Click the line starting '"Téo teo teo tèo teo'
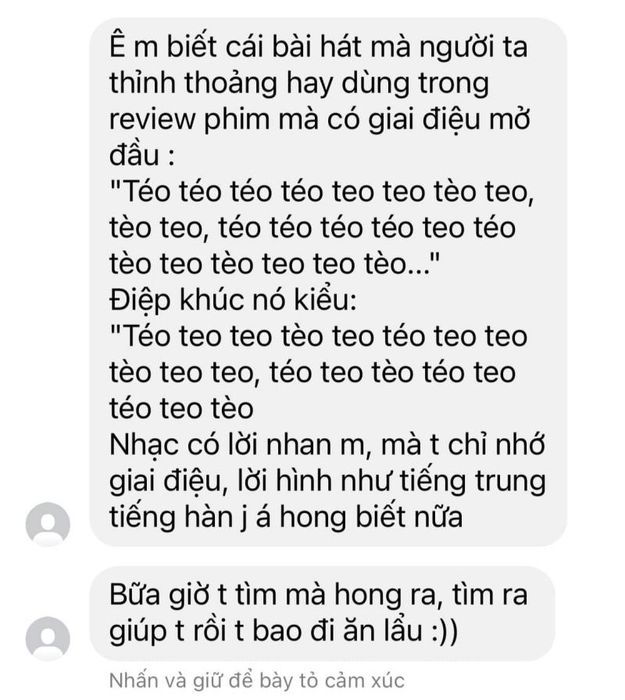Viewport: 625px width, 700px height. (x=318, y=336)
